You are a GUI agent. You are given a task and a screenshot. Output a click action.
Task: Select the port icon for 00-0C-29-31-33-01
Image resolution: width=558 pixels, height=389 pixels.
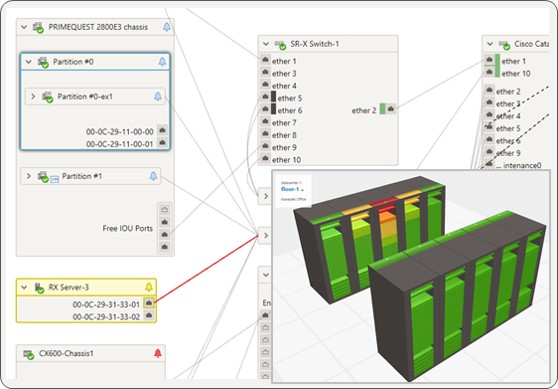[149, 303]
